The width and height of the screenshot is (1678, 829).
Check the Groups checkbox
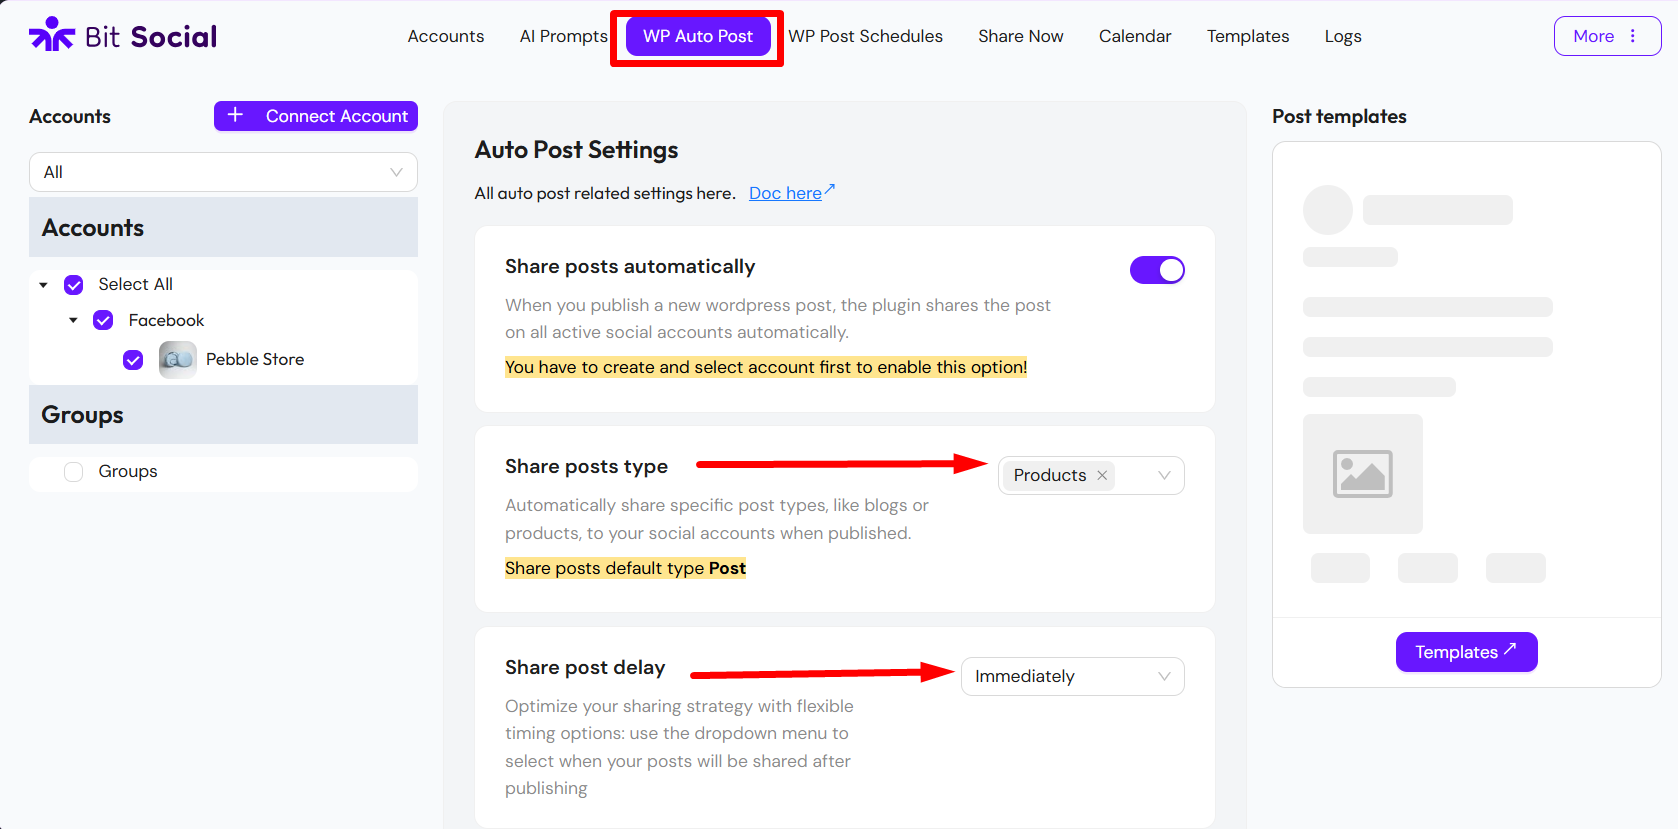[x=73, y=470]
